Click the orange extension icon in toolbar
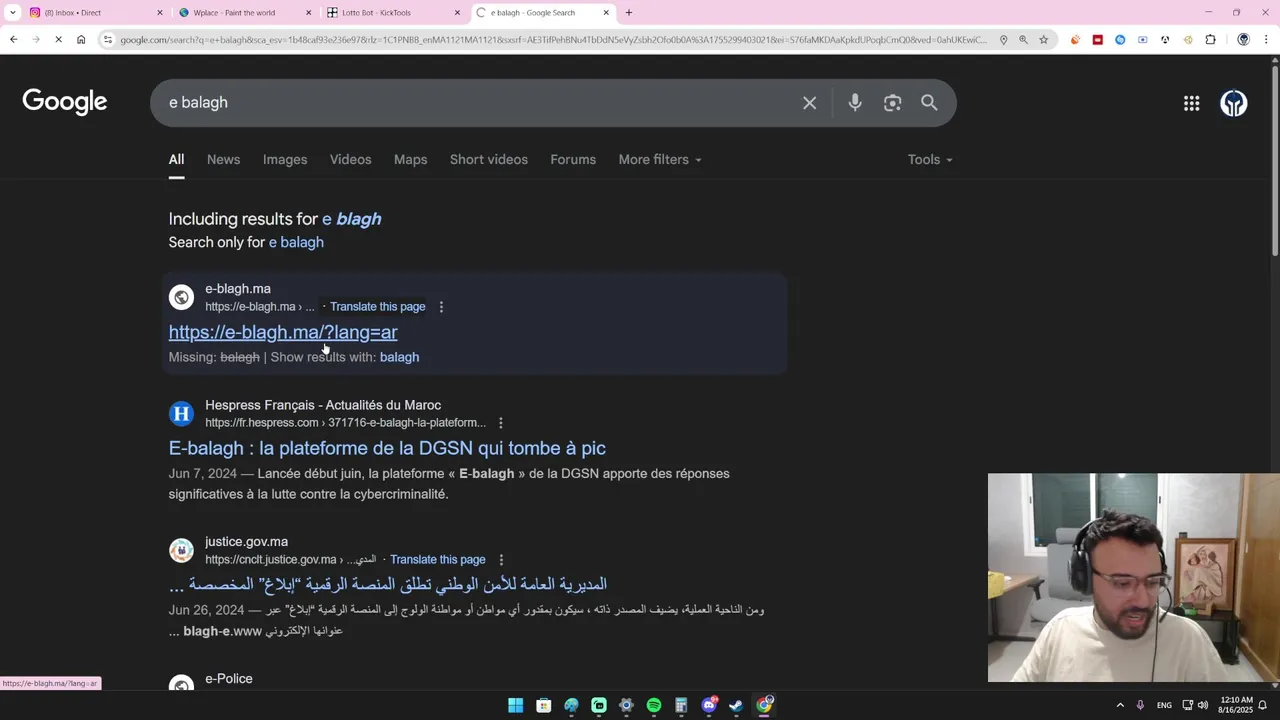Image resolution: width=1280 pixels, height=720 pixels. tap(1075, 40)
